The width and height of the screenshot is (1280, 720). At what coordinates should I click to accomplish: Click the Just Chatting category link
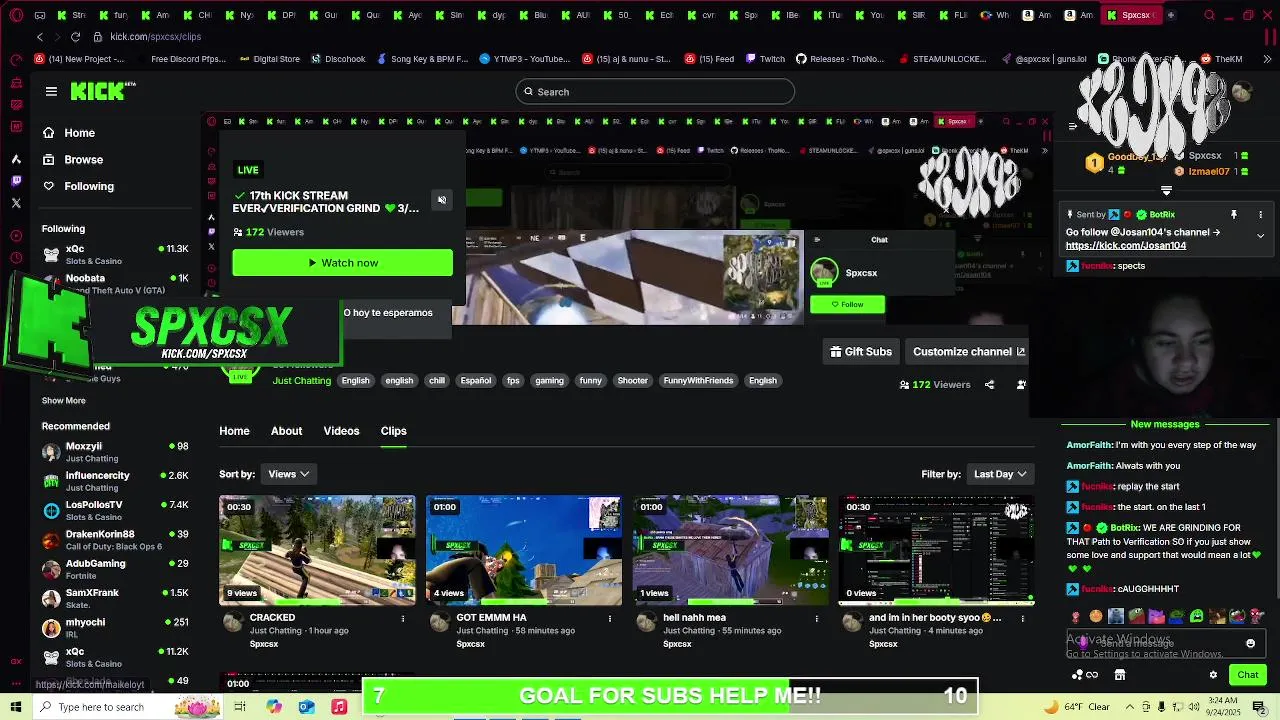click(x=301, y=381)
